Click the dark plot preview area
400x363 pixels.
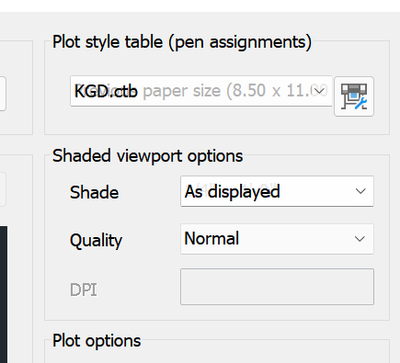(x=3, y=295)
